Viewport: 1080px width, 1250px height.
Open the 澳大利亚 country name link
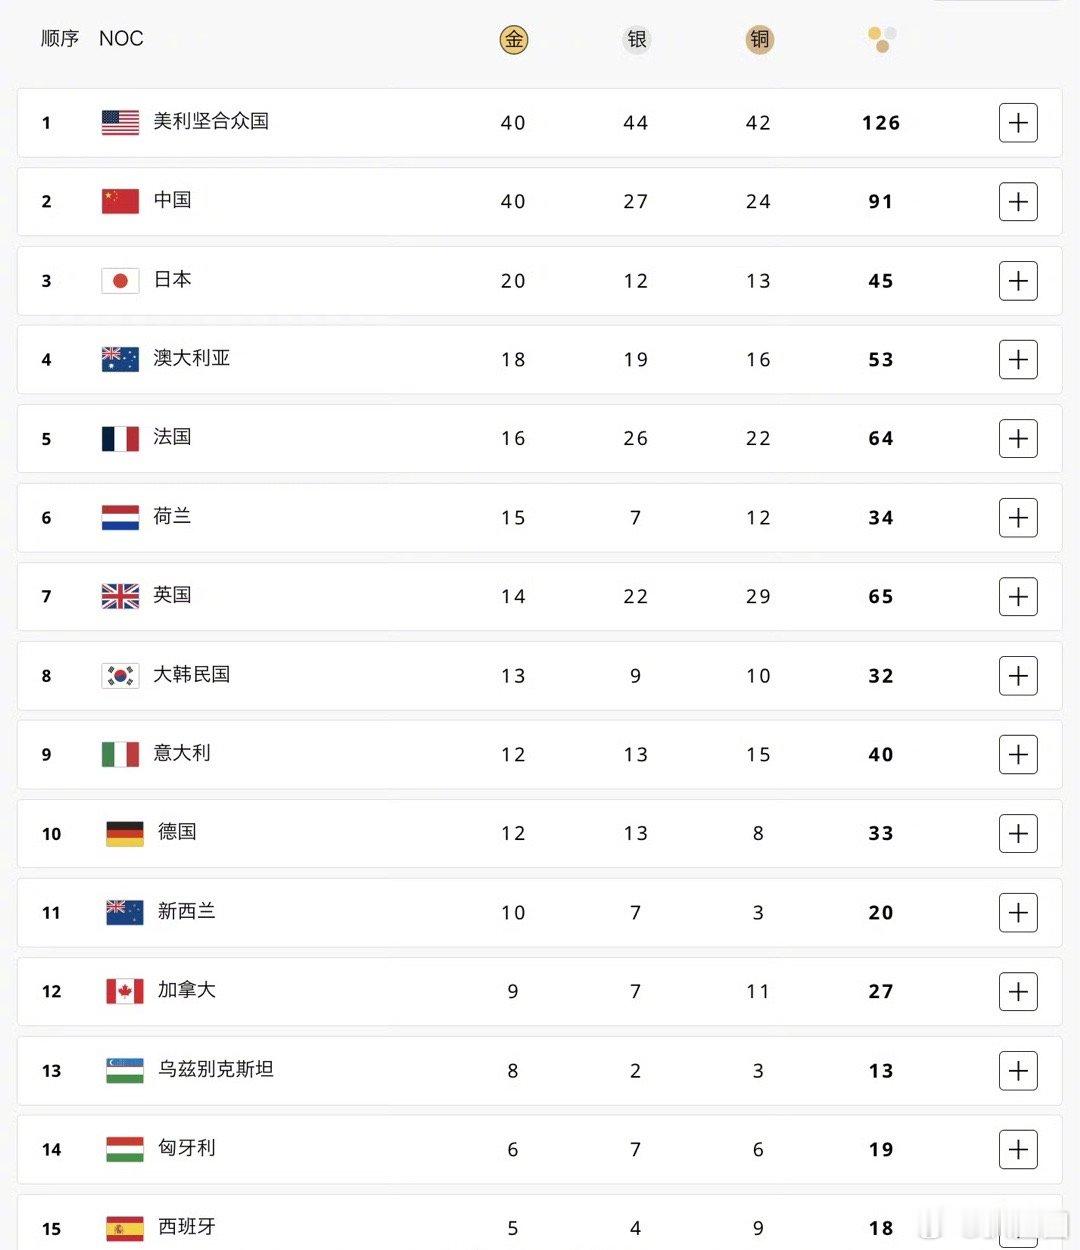point(192,358)
